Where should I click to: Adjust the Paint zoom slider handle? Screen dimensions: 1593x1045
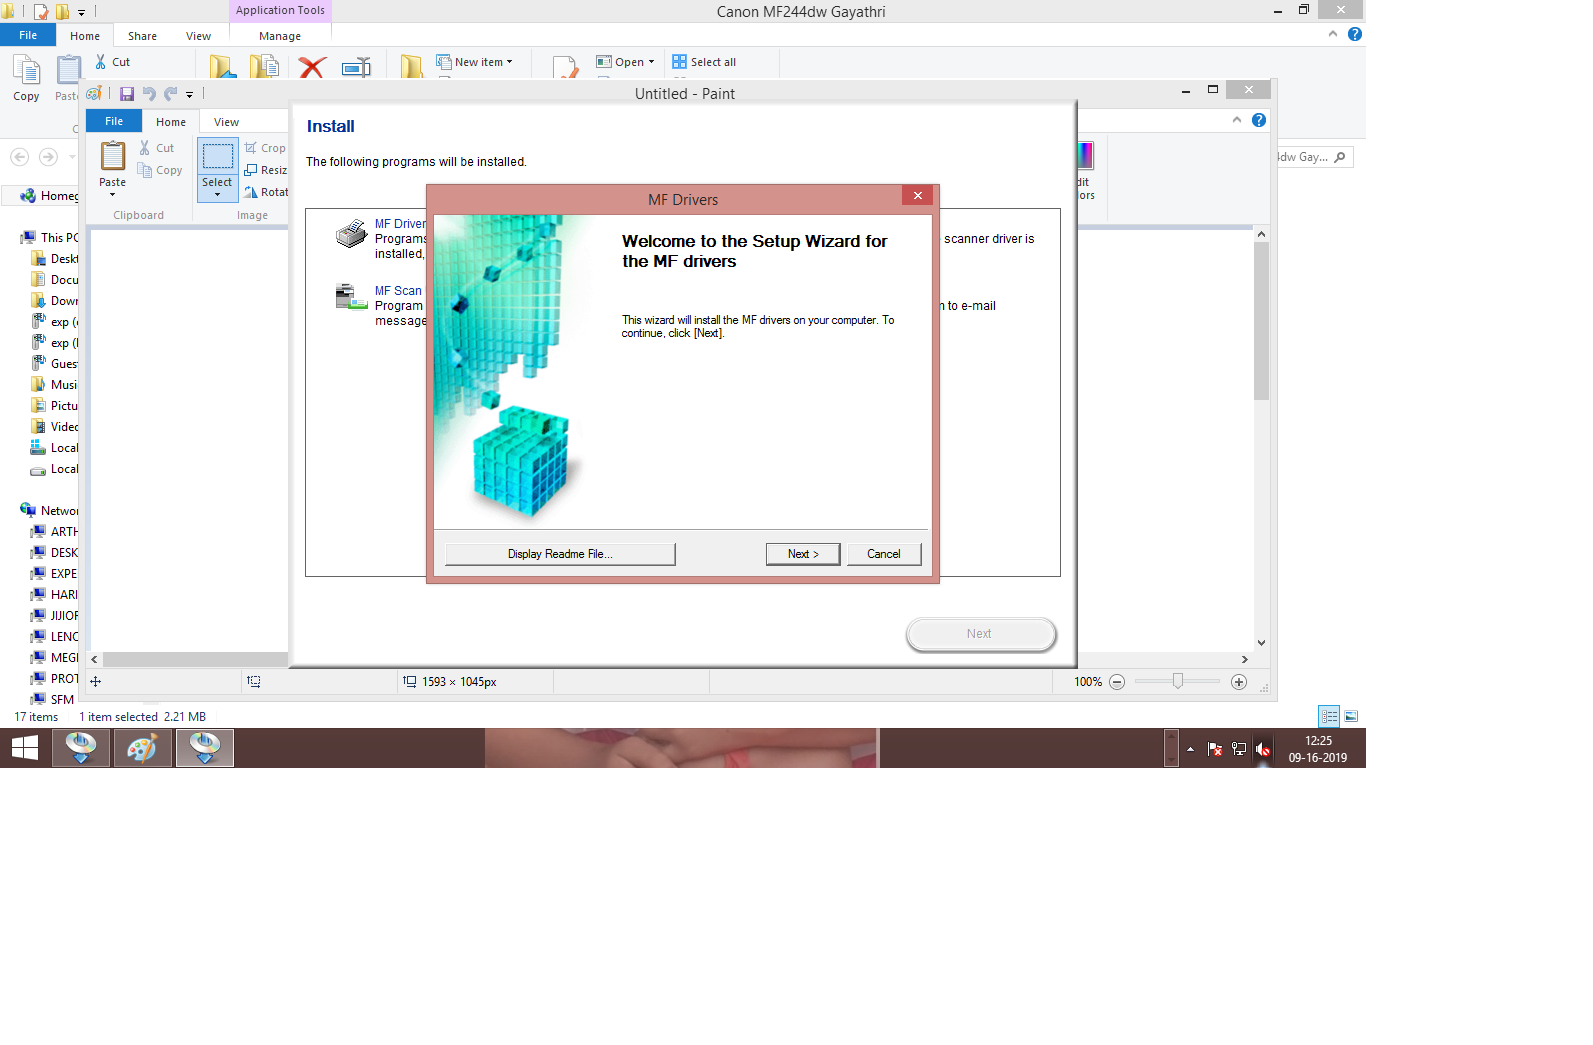click(1178, 681)
